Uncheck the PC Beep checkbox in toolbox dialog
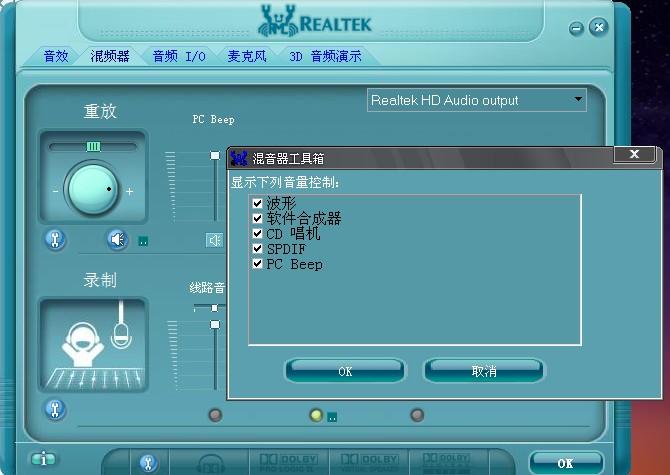This screenshot has height=475, width=670. coord(257,263)
